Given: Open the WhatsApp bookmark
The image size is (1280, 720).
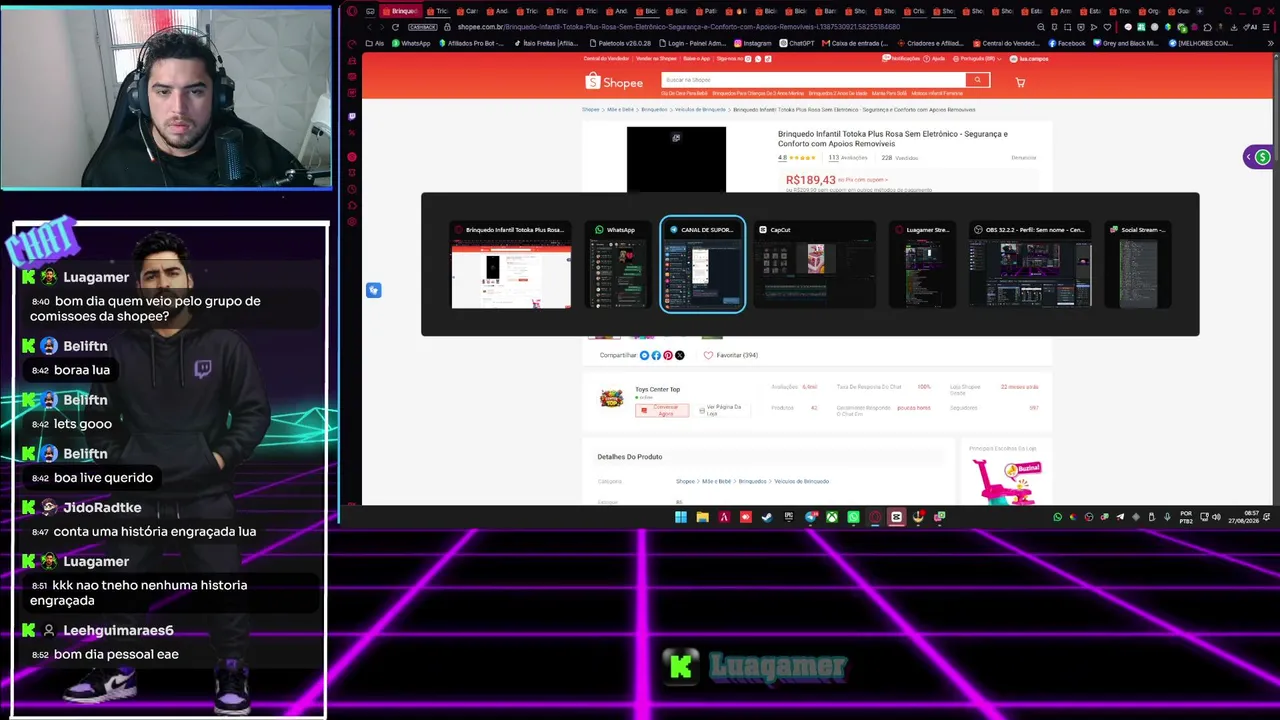Looking at the screenshot, I should click(411, 43).
